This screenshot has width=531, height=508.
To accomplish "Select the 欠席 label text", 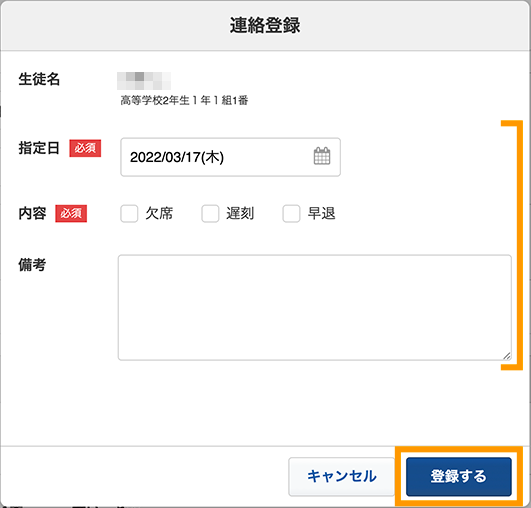I will [x=159, y=213].
